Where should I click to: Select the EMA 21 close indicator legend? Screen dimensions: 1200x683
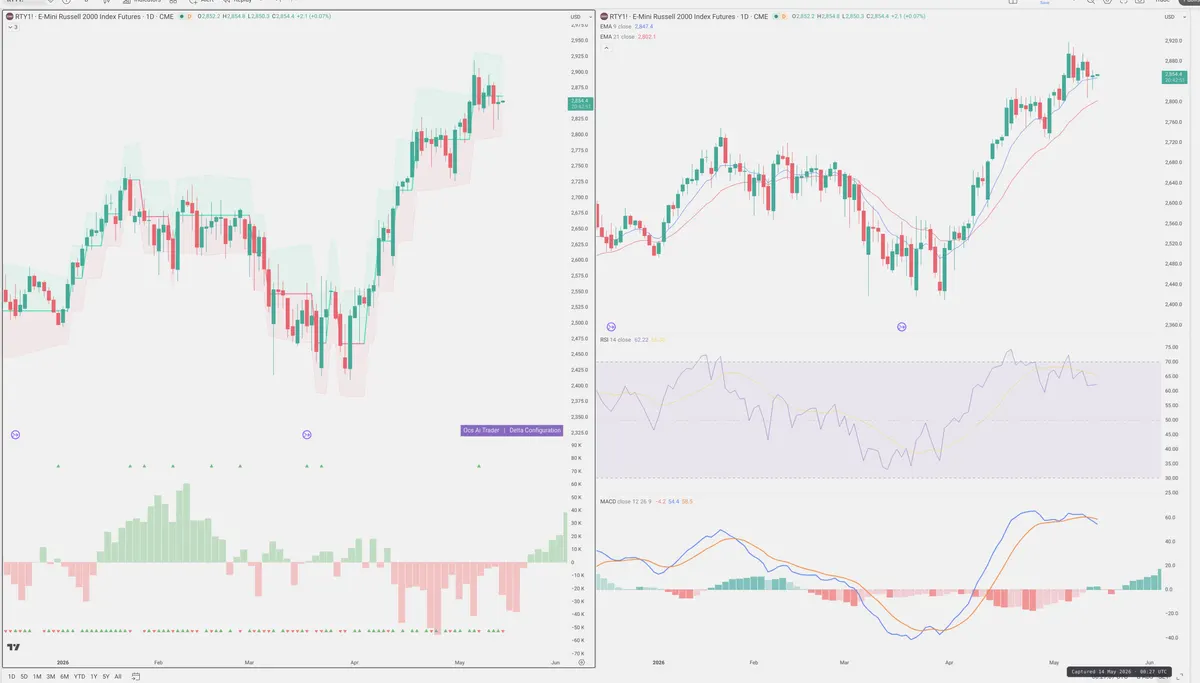628,37
